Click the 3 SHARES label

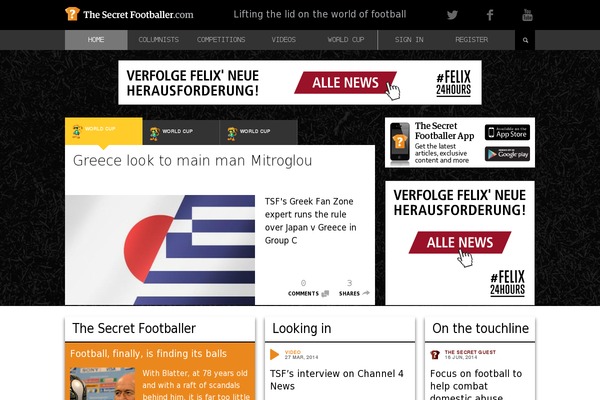coord(349,294)
